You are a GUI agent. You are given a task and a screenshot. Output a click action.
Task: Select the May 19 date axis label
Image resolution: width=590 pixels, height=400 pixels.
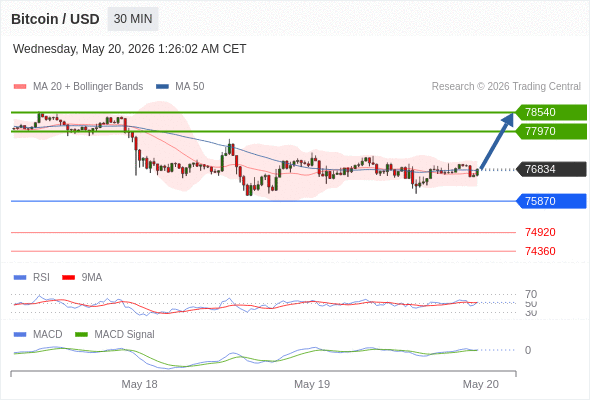[x=312, y=384]
